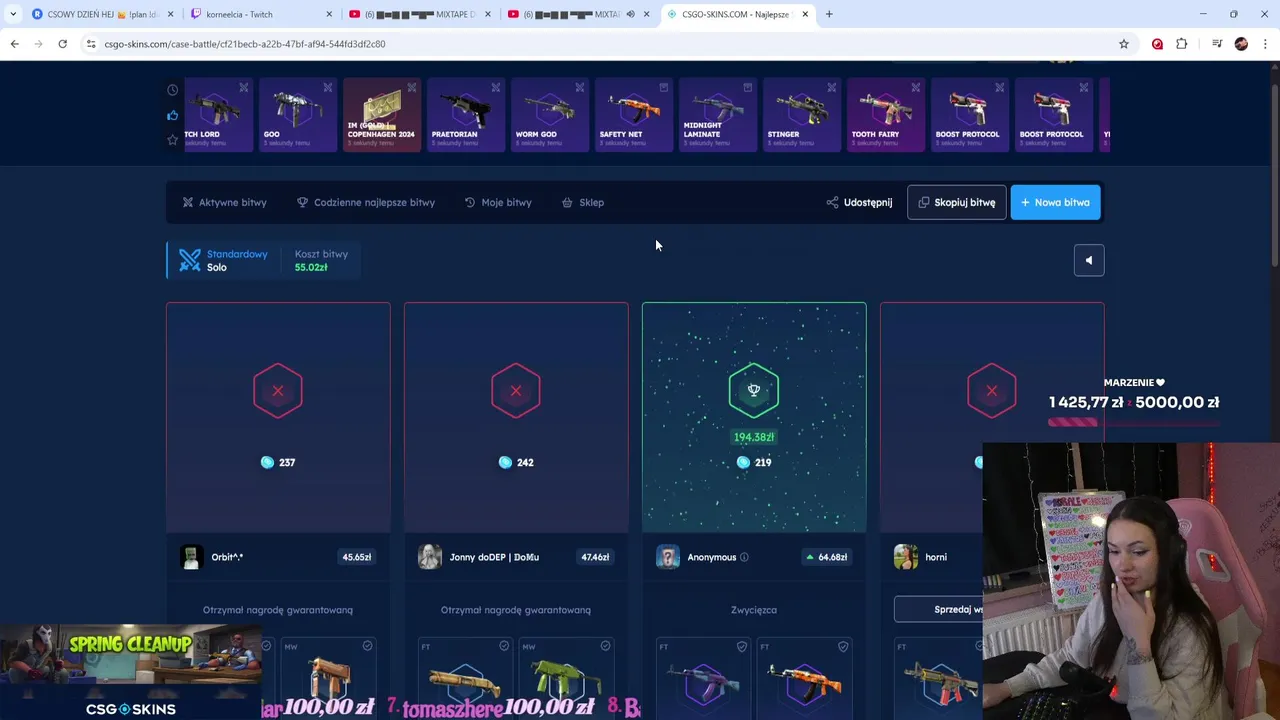Image resolution: width=1280 pixels, height=720 pixels.
Task: Reload the page
Action: pyautogui.click(x=62, y=44)
